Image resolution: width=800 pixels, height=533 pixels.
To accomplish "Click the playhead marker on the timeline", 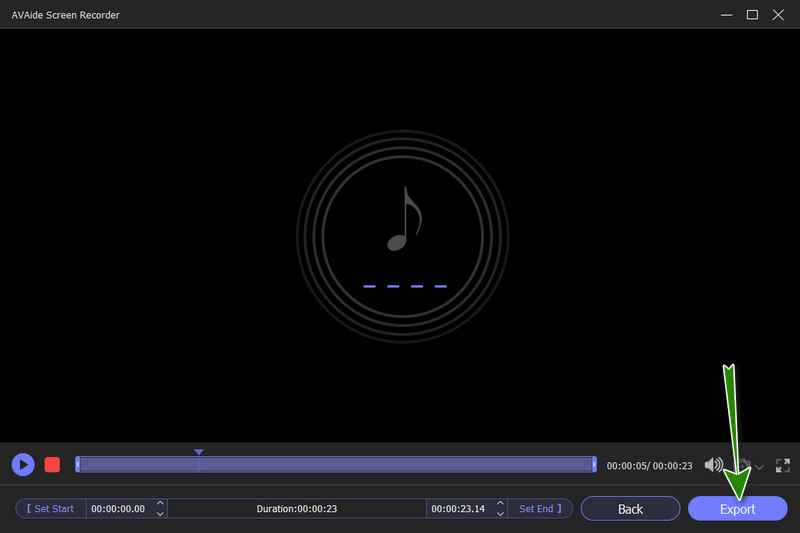I will pos(199,452).
